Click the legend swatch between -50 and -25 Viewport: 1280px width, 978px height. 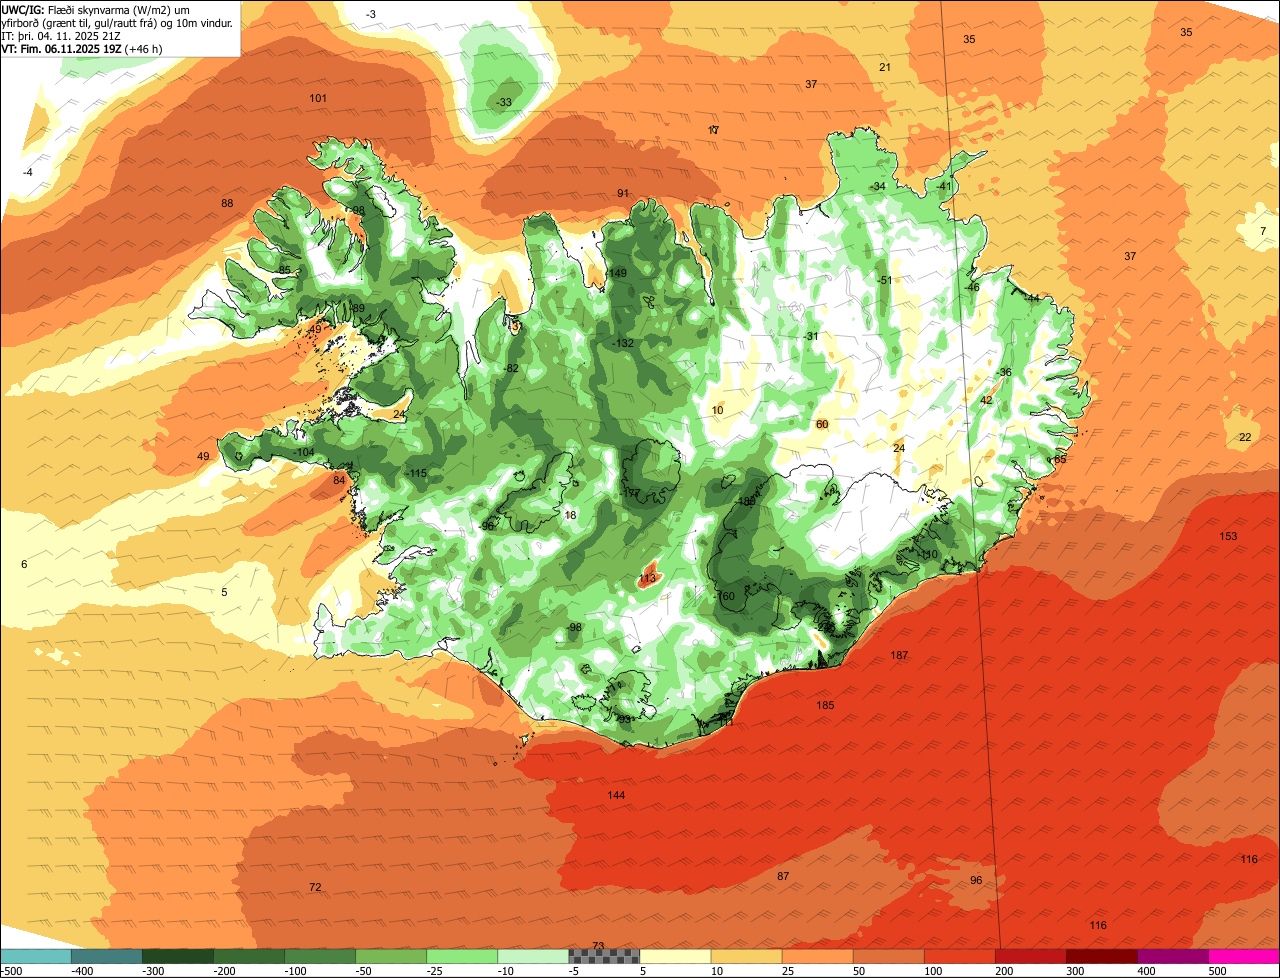click(x=391, y=956)
